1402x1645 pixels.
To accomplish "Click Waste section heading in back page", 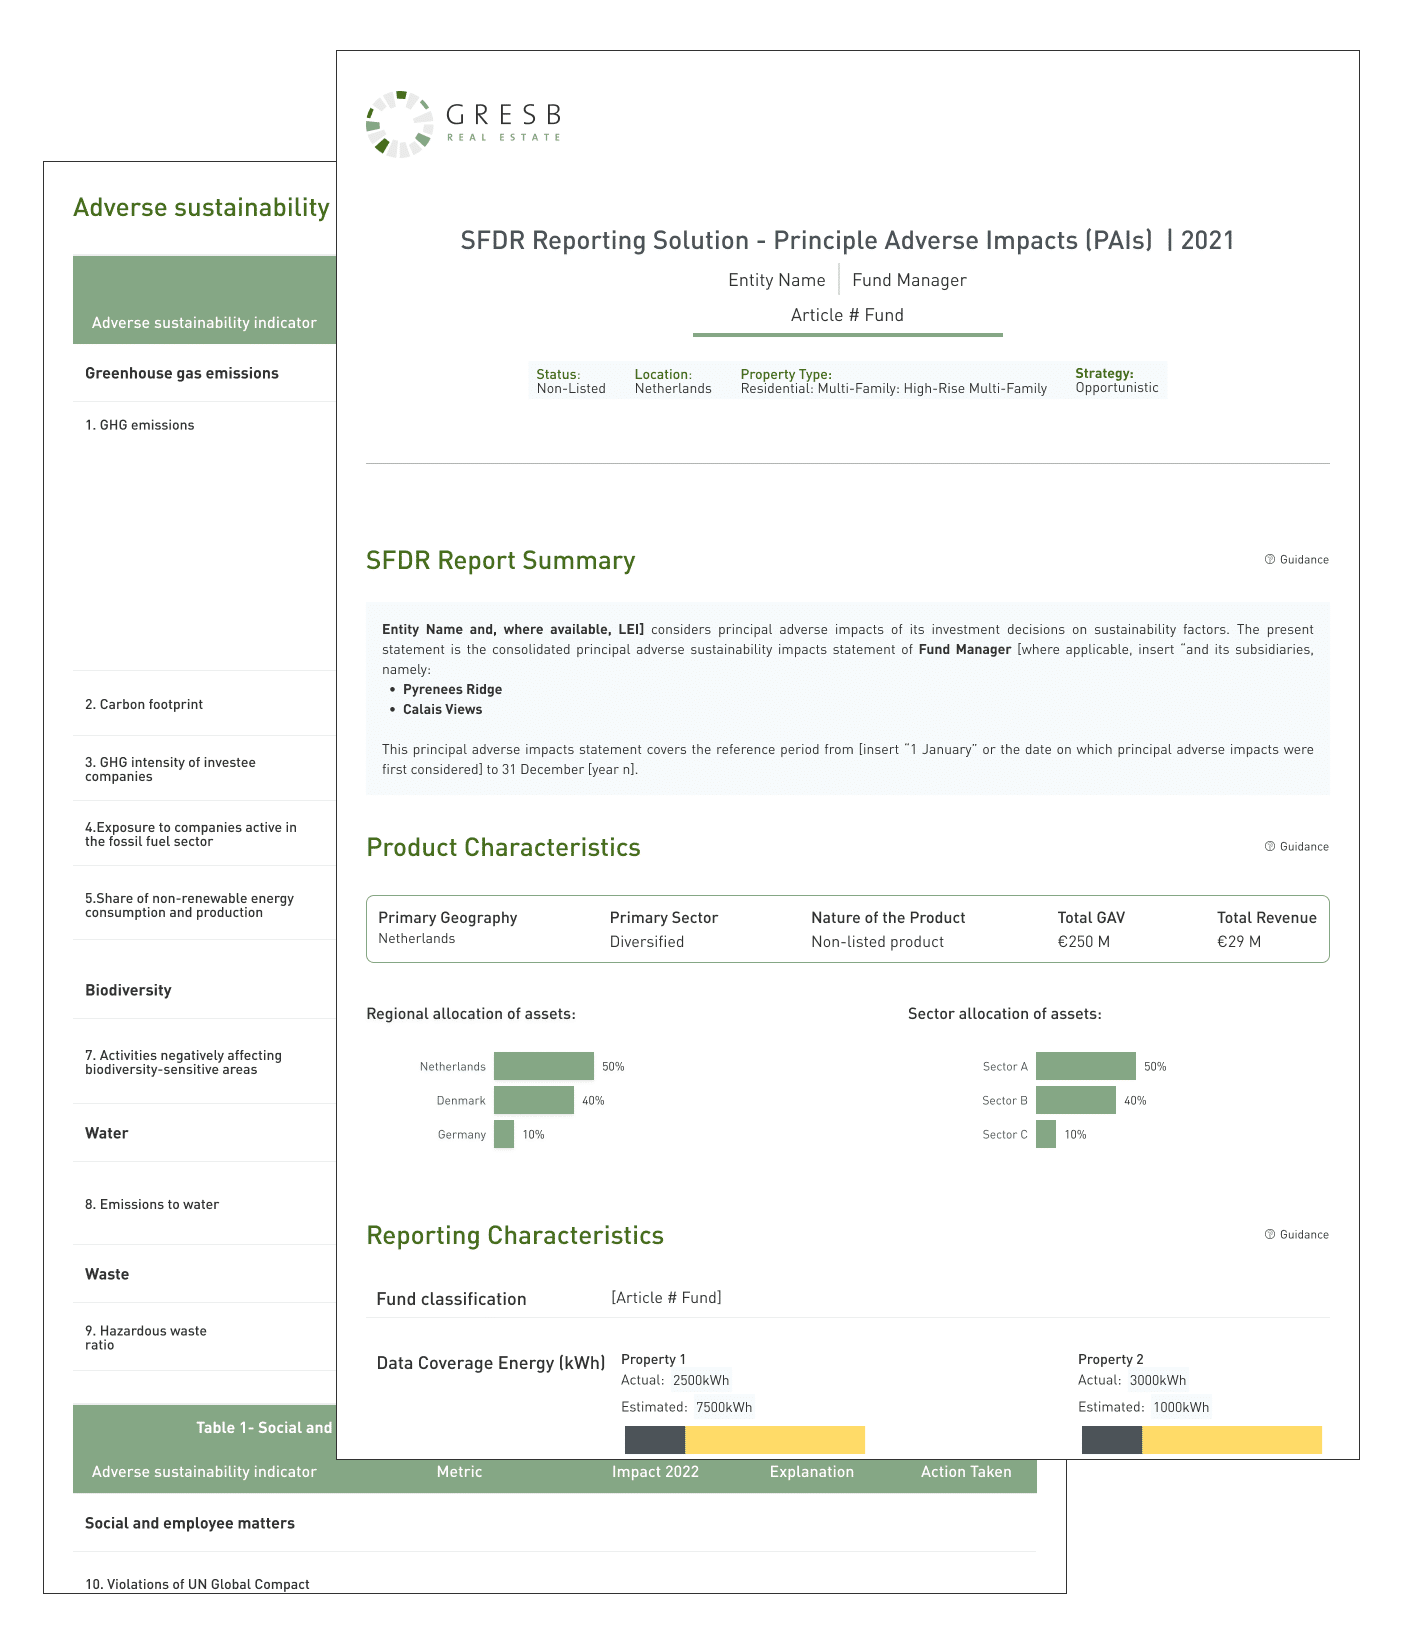I will pyautogui.click(x=107, y=1275).
